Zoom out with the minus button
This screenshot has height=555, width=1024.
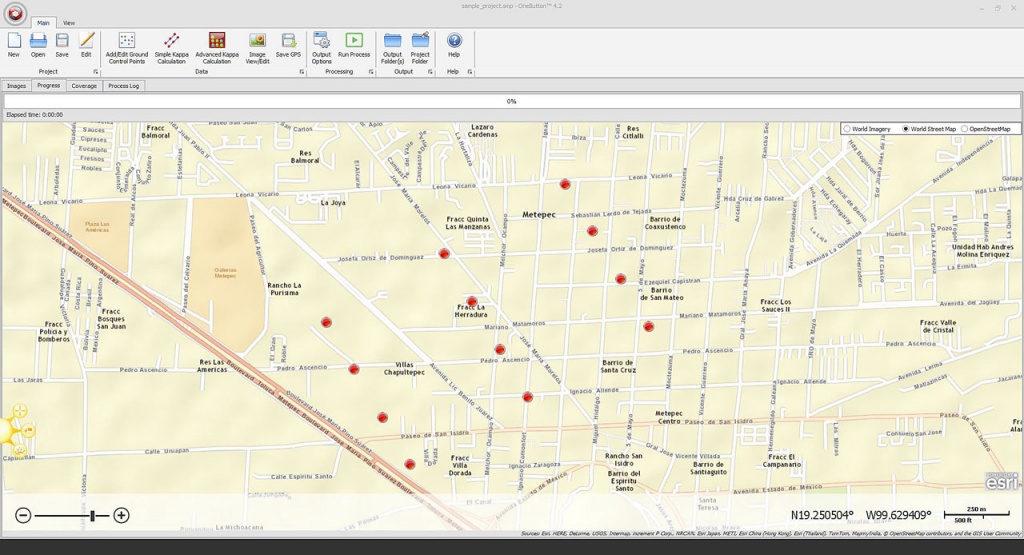click(x=23, y=515)
